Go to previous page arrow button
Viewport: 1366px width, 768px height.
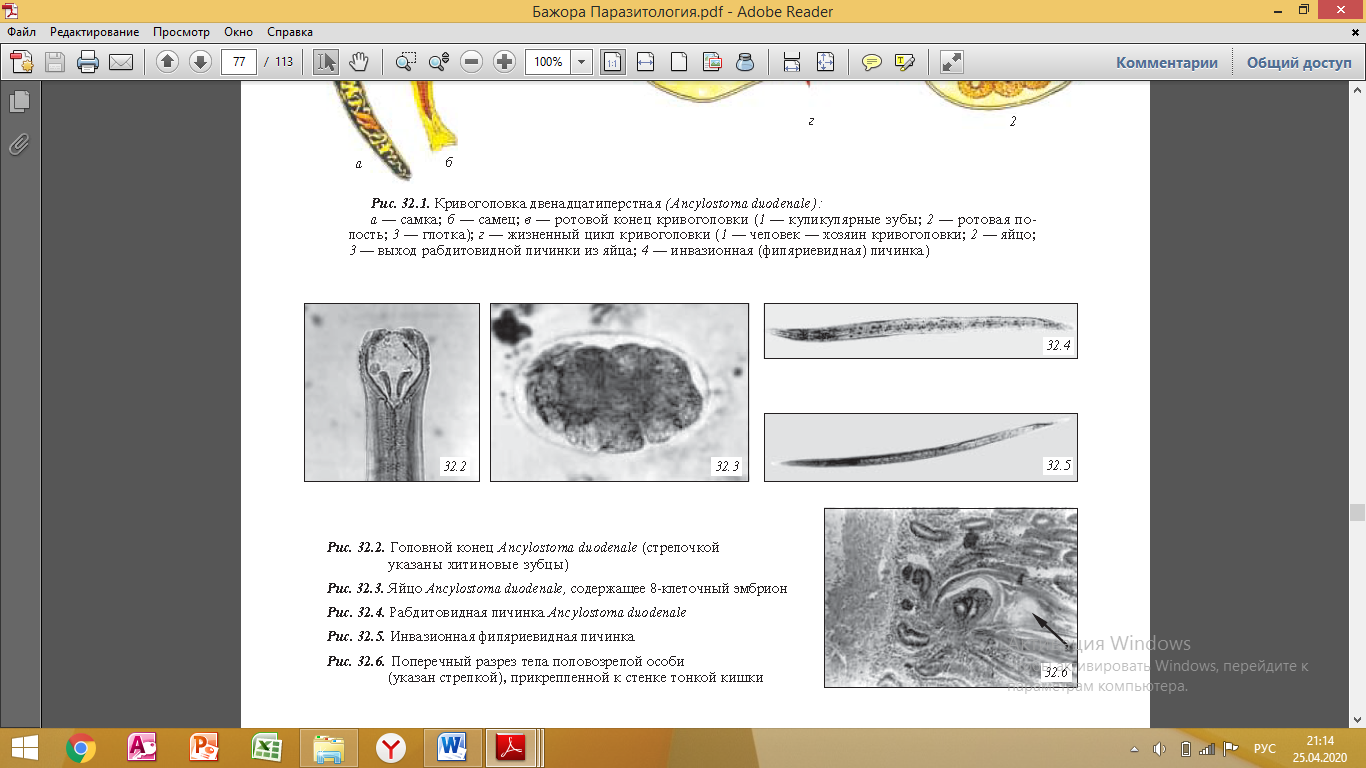click(x=167, y=62)
